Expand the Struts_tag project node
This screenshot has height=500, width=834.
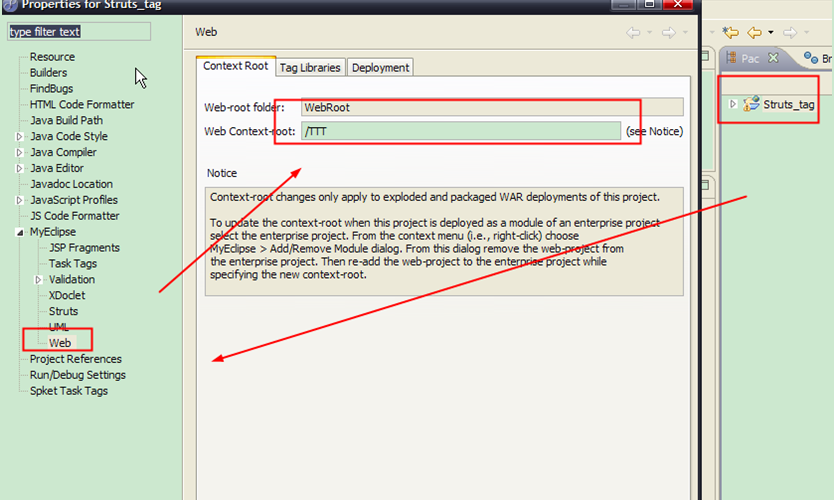pyautogui.click(x=733, y=104)
